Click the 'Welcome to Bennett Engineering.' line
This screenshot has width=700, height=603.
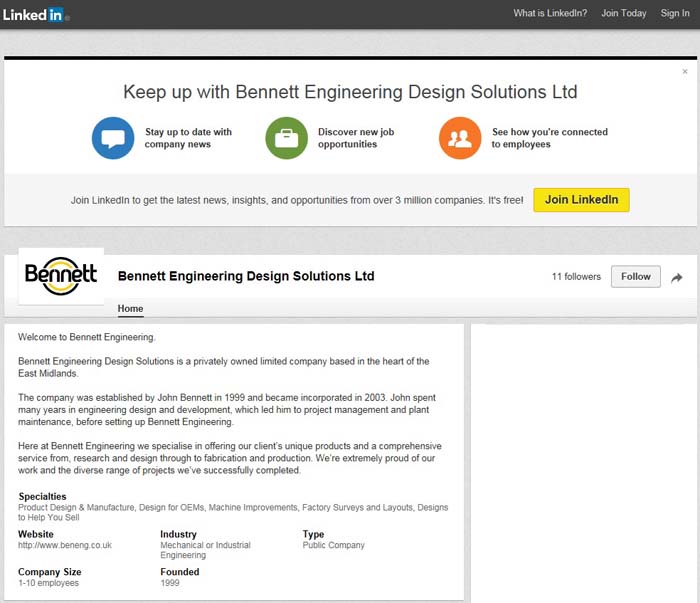tap(87, 337)
